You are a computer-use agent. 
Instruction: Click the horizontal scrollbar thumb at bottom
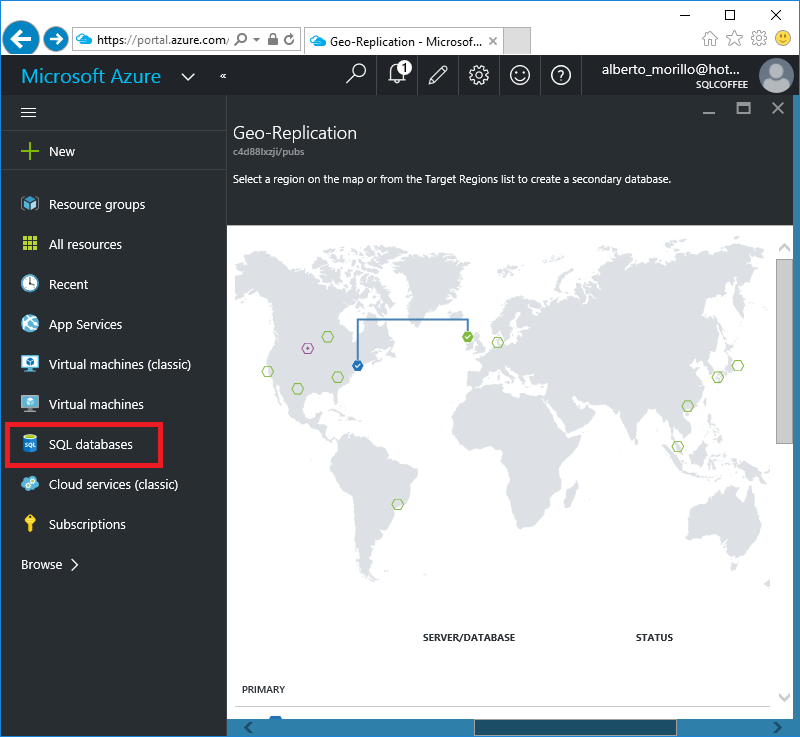point(575,727)
